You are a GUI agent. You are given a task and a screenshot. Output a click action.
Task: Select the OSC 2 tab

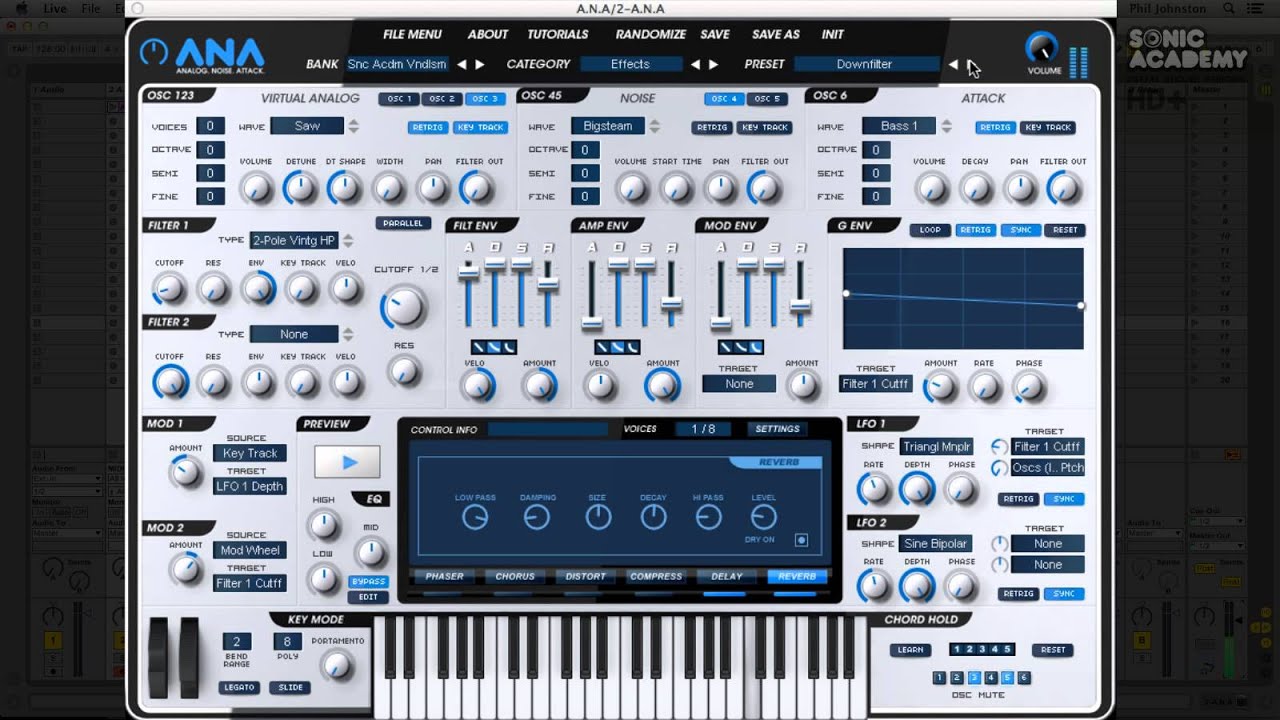[443, 99]
